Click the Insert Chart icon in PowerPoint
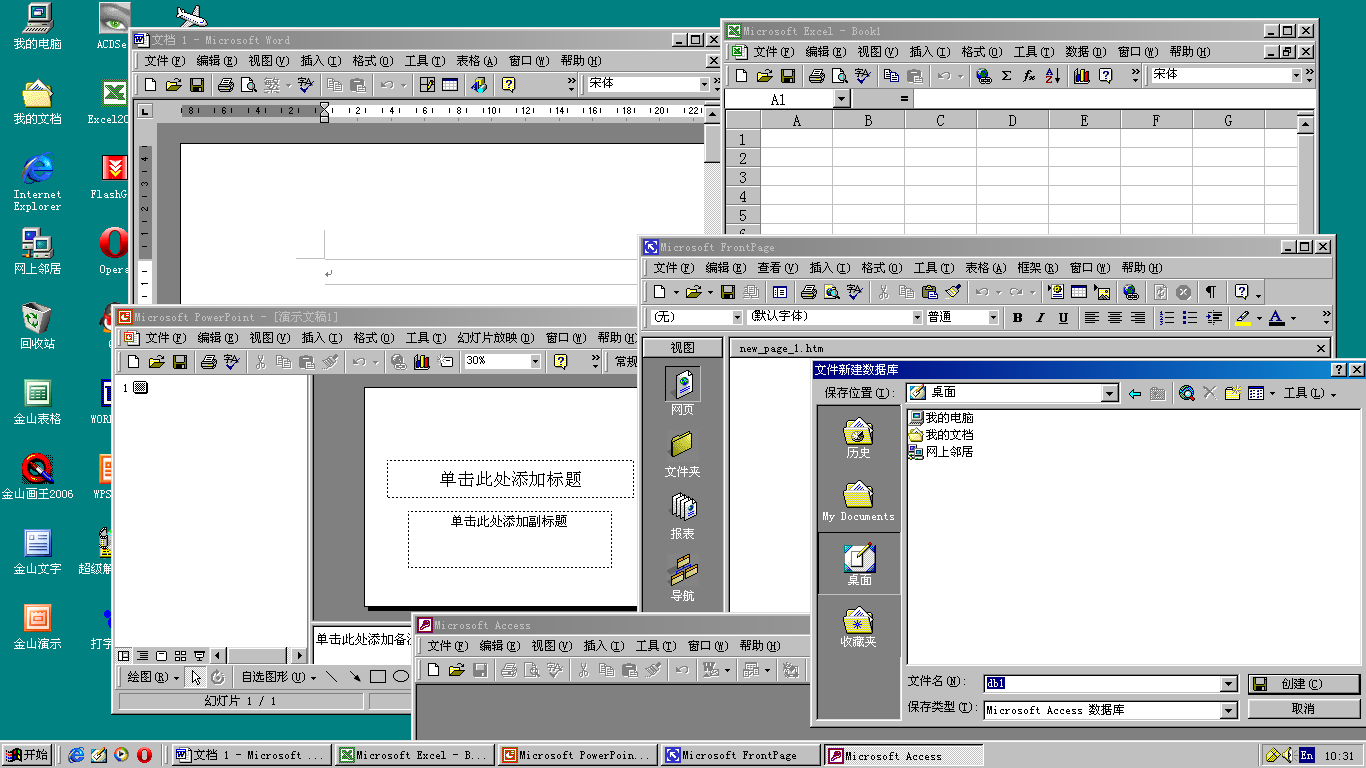This screenshot has height=768, width=1366. tap(422, 361)
